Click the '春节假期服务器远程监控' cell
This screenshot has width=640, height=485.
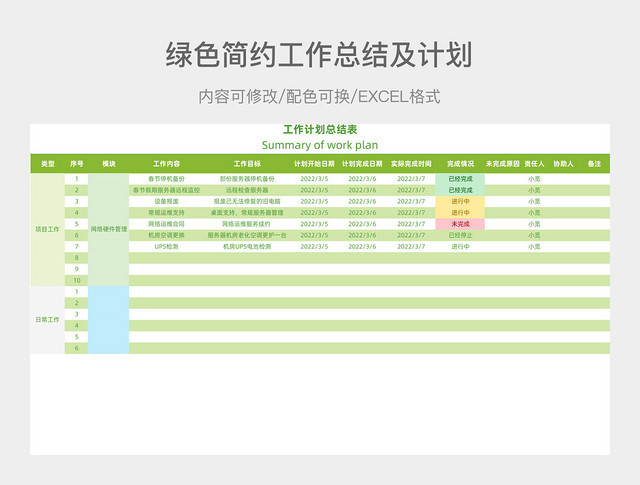[x=167, y=190]
